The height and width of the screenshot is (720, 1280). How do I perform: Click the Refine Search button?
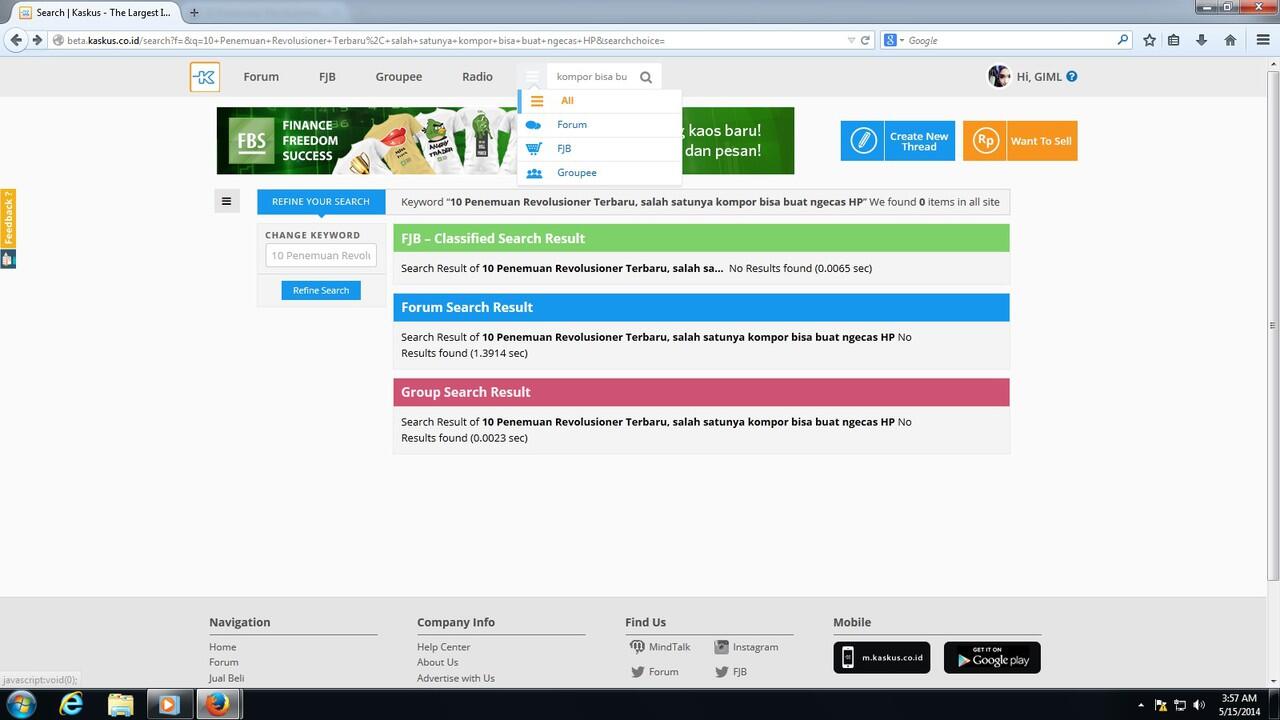click(321, 290)
